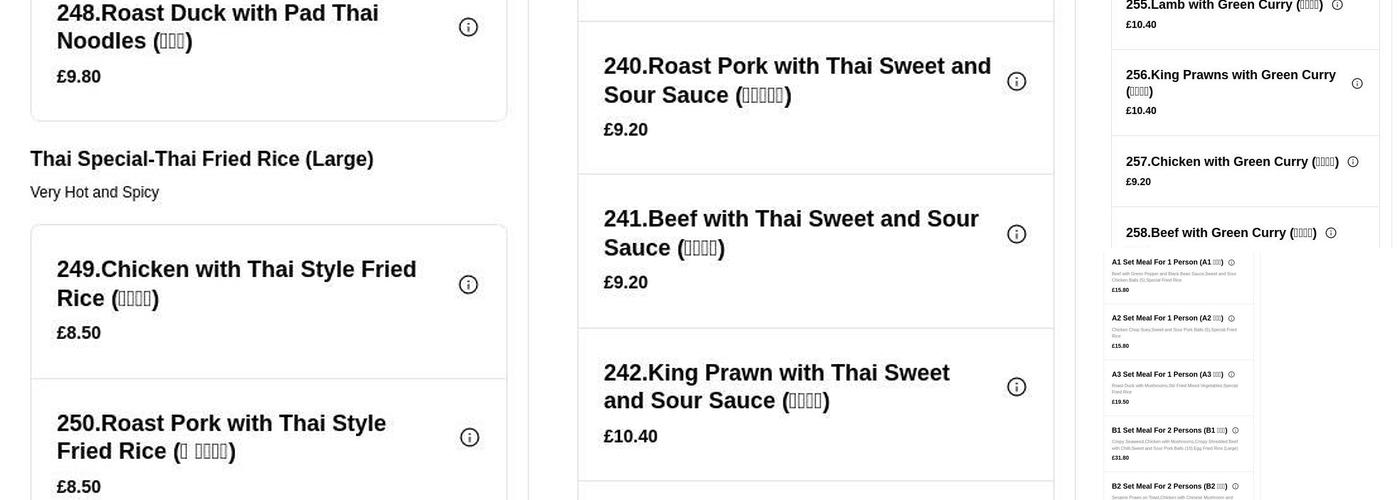This screenshot has height=500, width=1400.
Task: Show info for A2 Set Meal
Action: pos(1231,319)
